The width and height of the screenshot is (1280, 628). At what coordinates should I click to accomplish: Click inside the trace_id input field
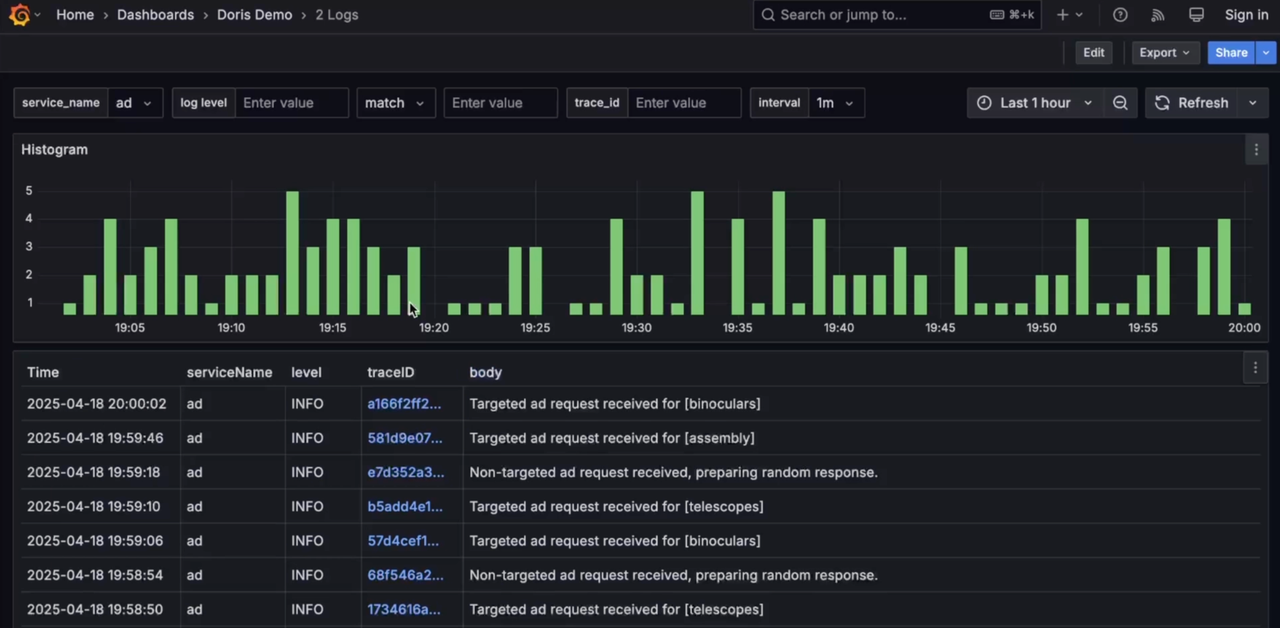click(x=684, y=102)
